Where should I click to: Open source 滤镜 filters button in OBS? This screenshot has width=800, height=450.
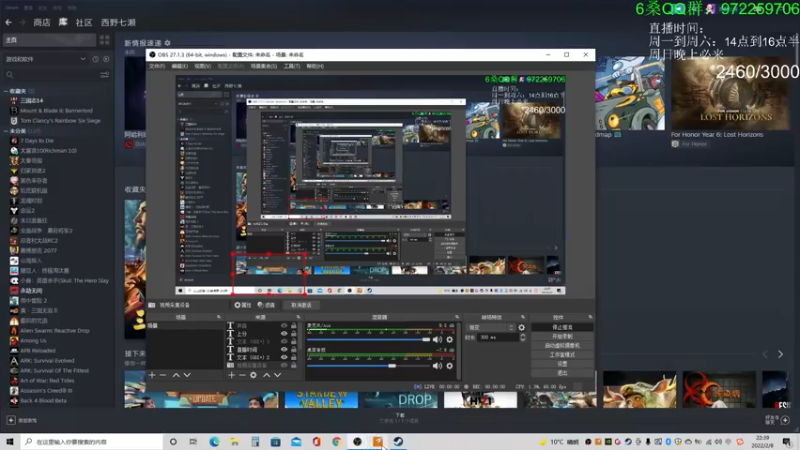coord(266,305)
